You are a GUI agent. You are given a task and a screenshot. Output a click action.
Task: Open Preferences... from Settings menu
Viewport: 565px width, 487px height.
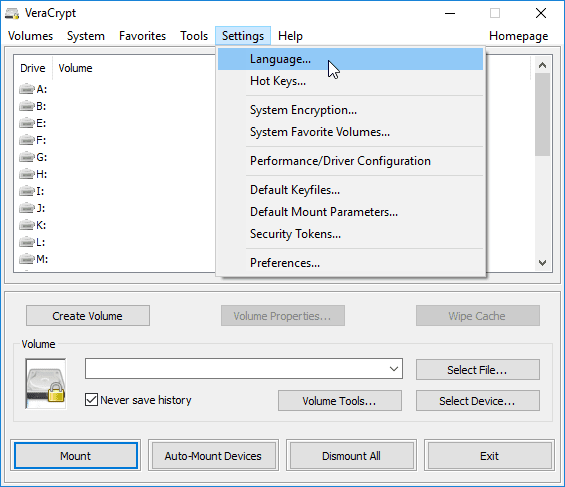[x=350, y=263]
